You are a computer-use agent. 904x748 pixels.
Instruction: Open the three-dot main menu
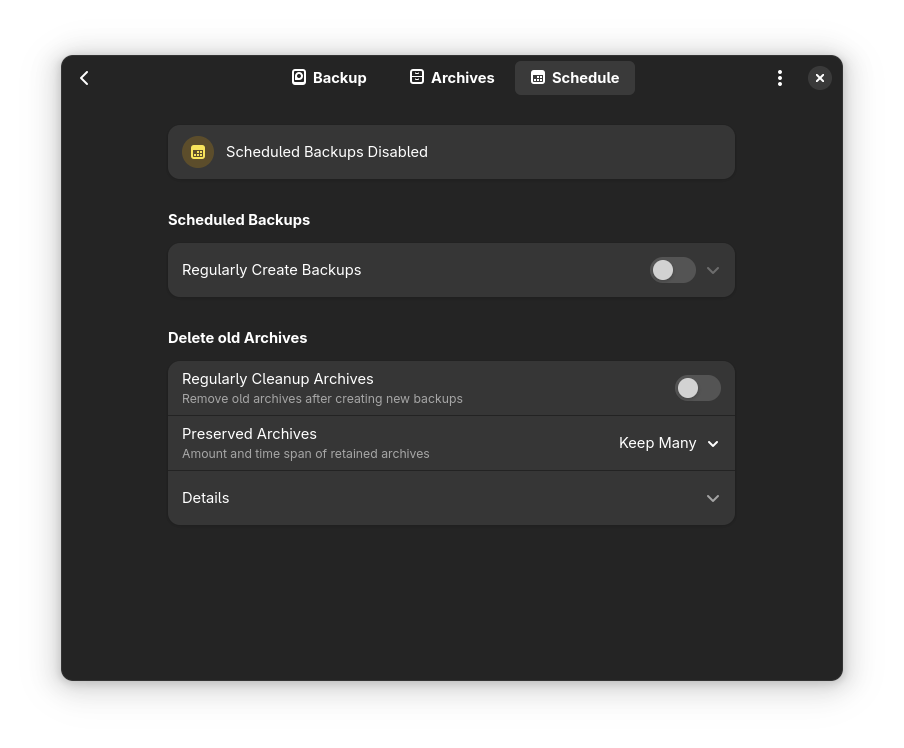coord(779,78)
